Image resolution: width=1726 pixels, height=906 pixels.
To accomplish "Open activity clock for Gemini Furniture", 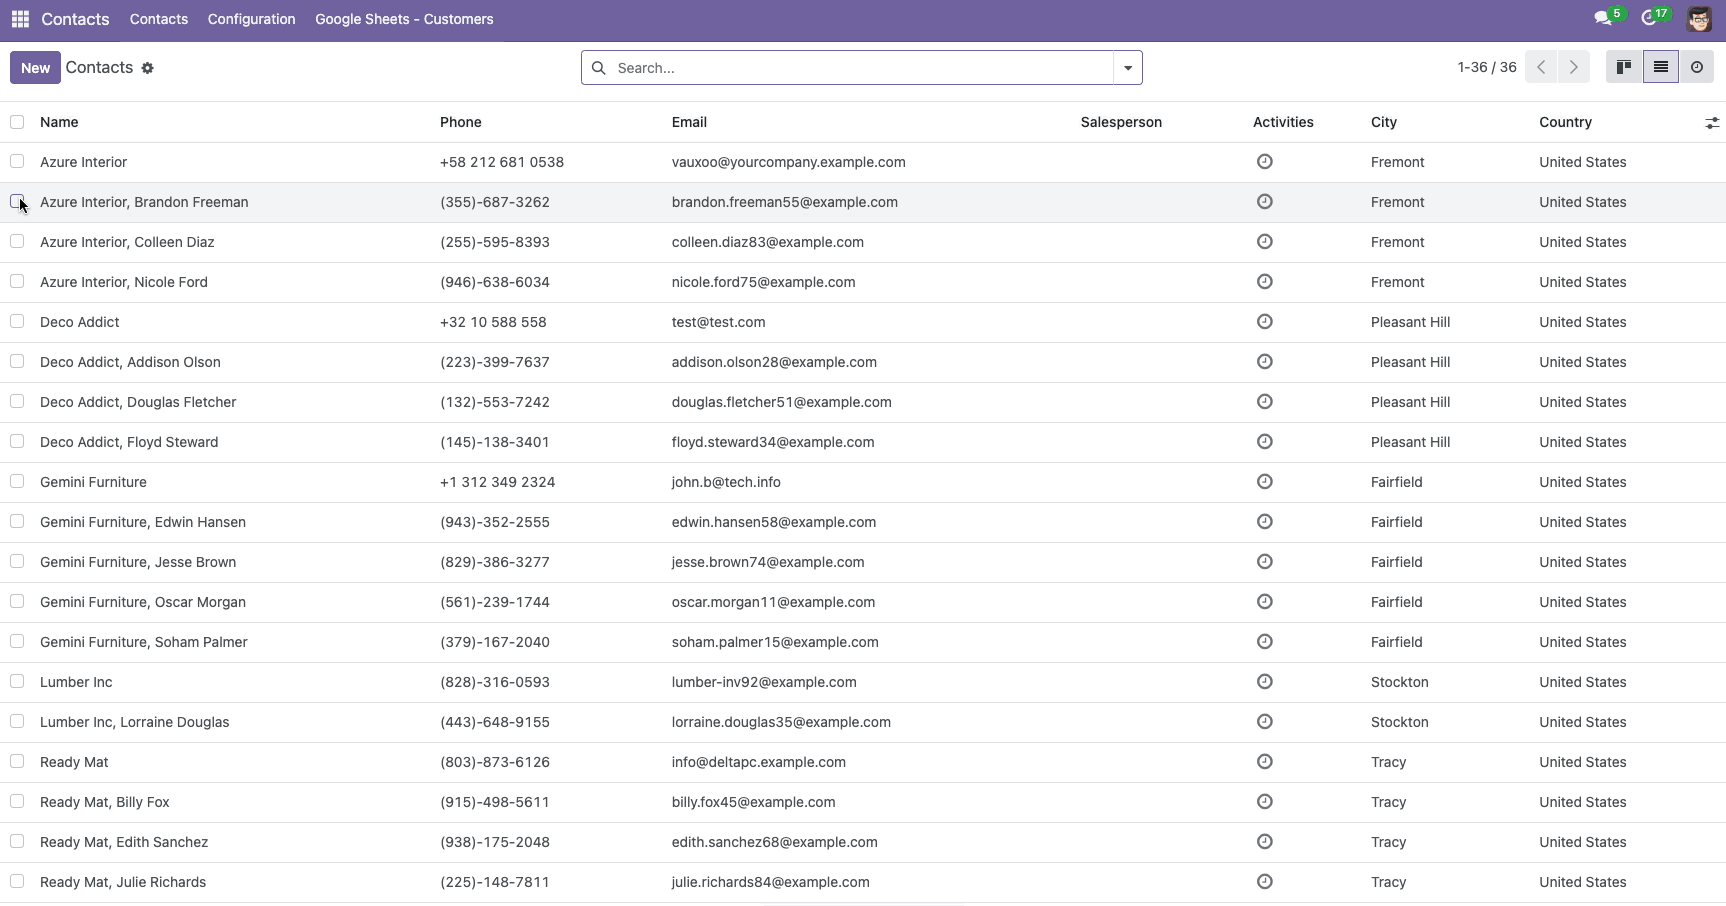I will [x=1265, y=482].
